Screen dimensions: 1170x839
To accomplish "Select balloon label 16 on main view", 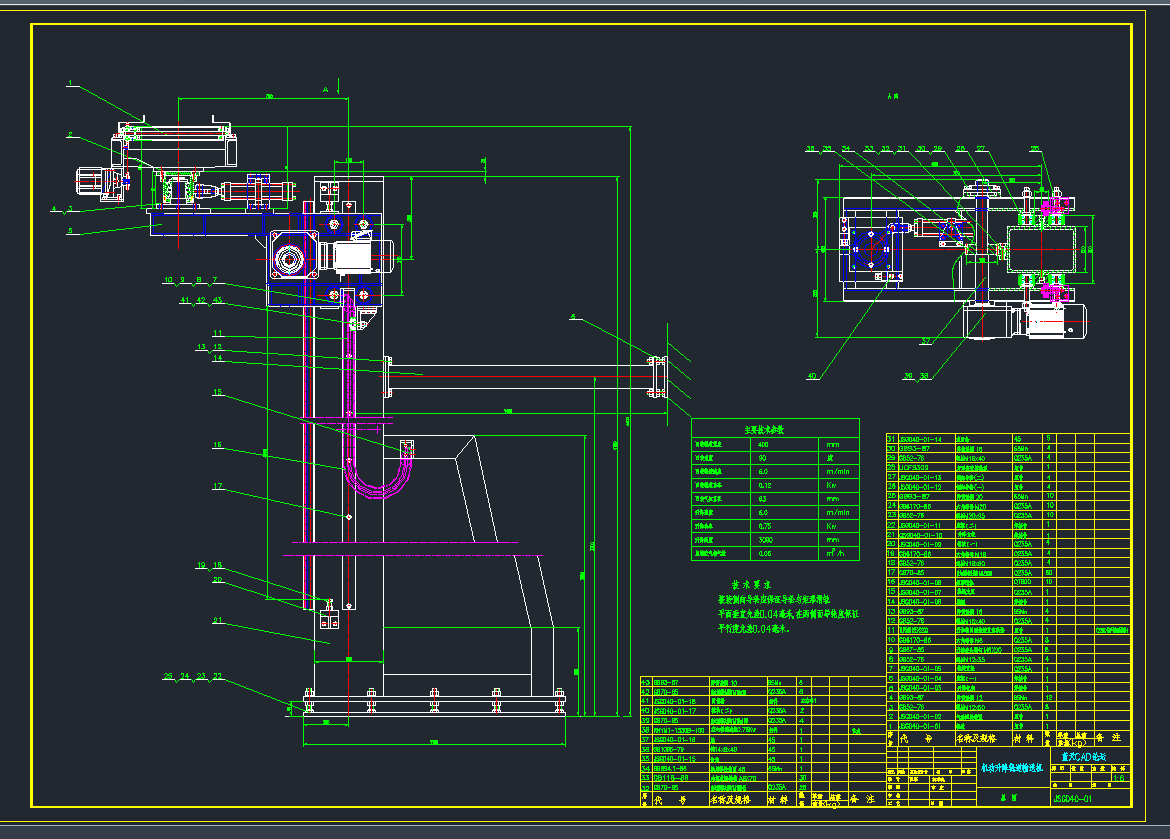I will pyautogui.click(x=217, y=445).
